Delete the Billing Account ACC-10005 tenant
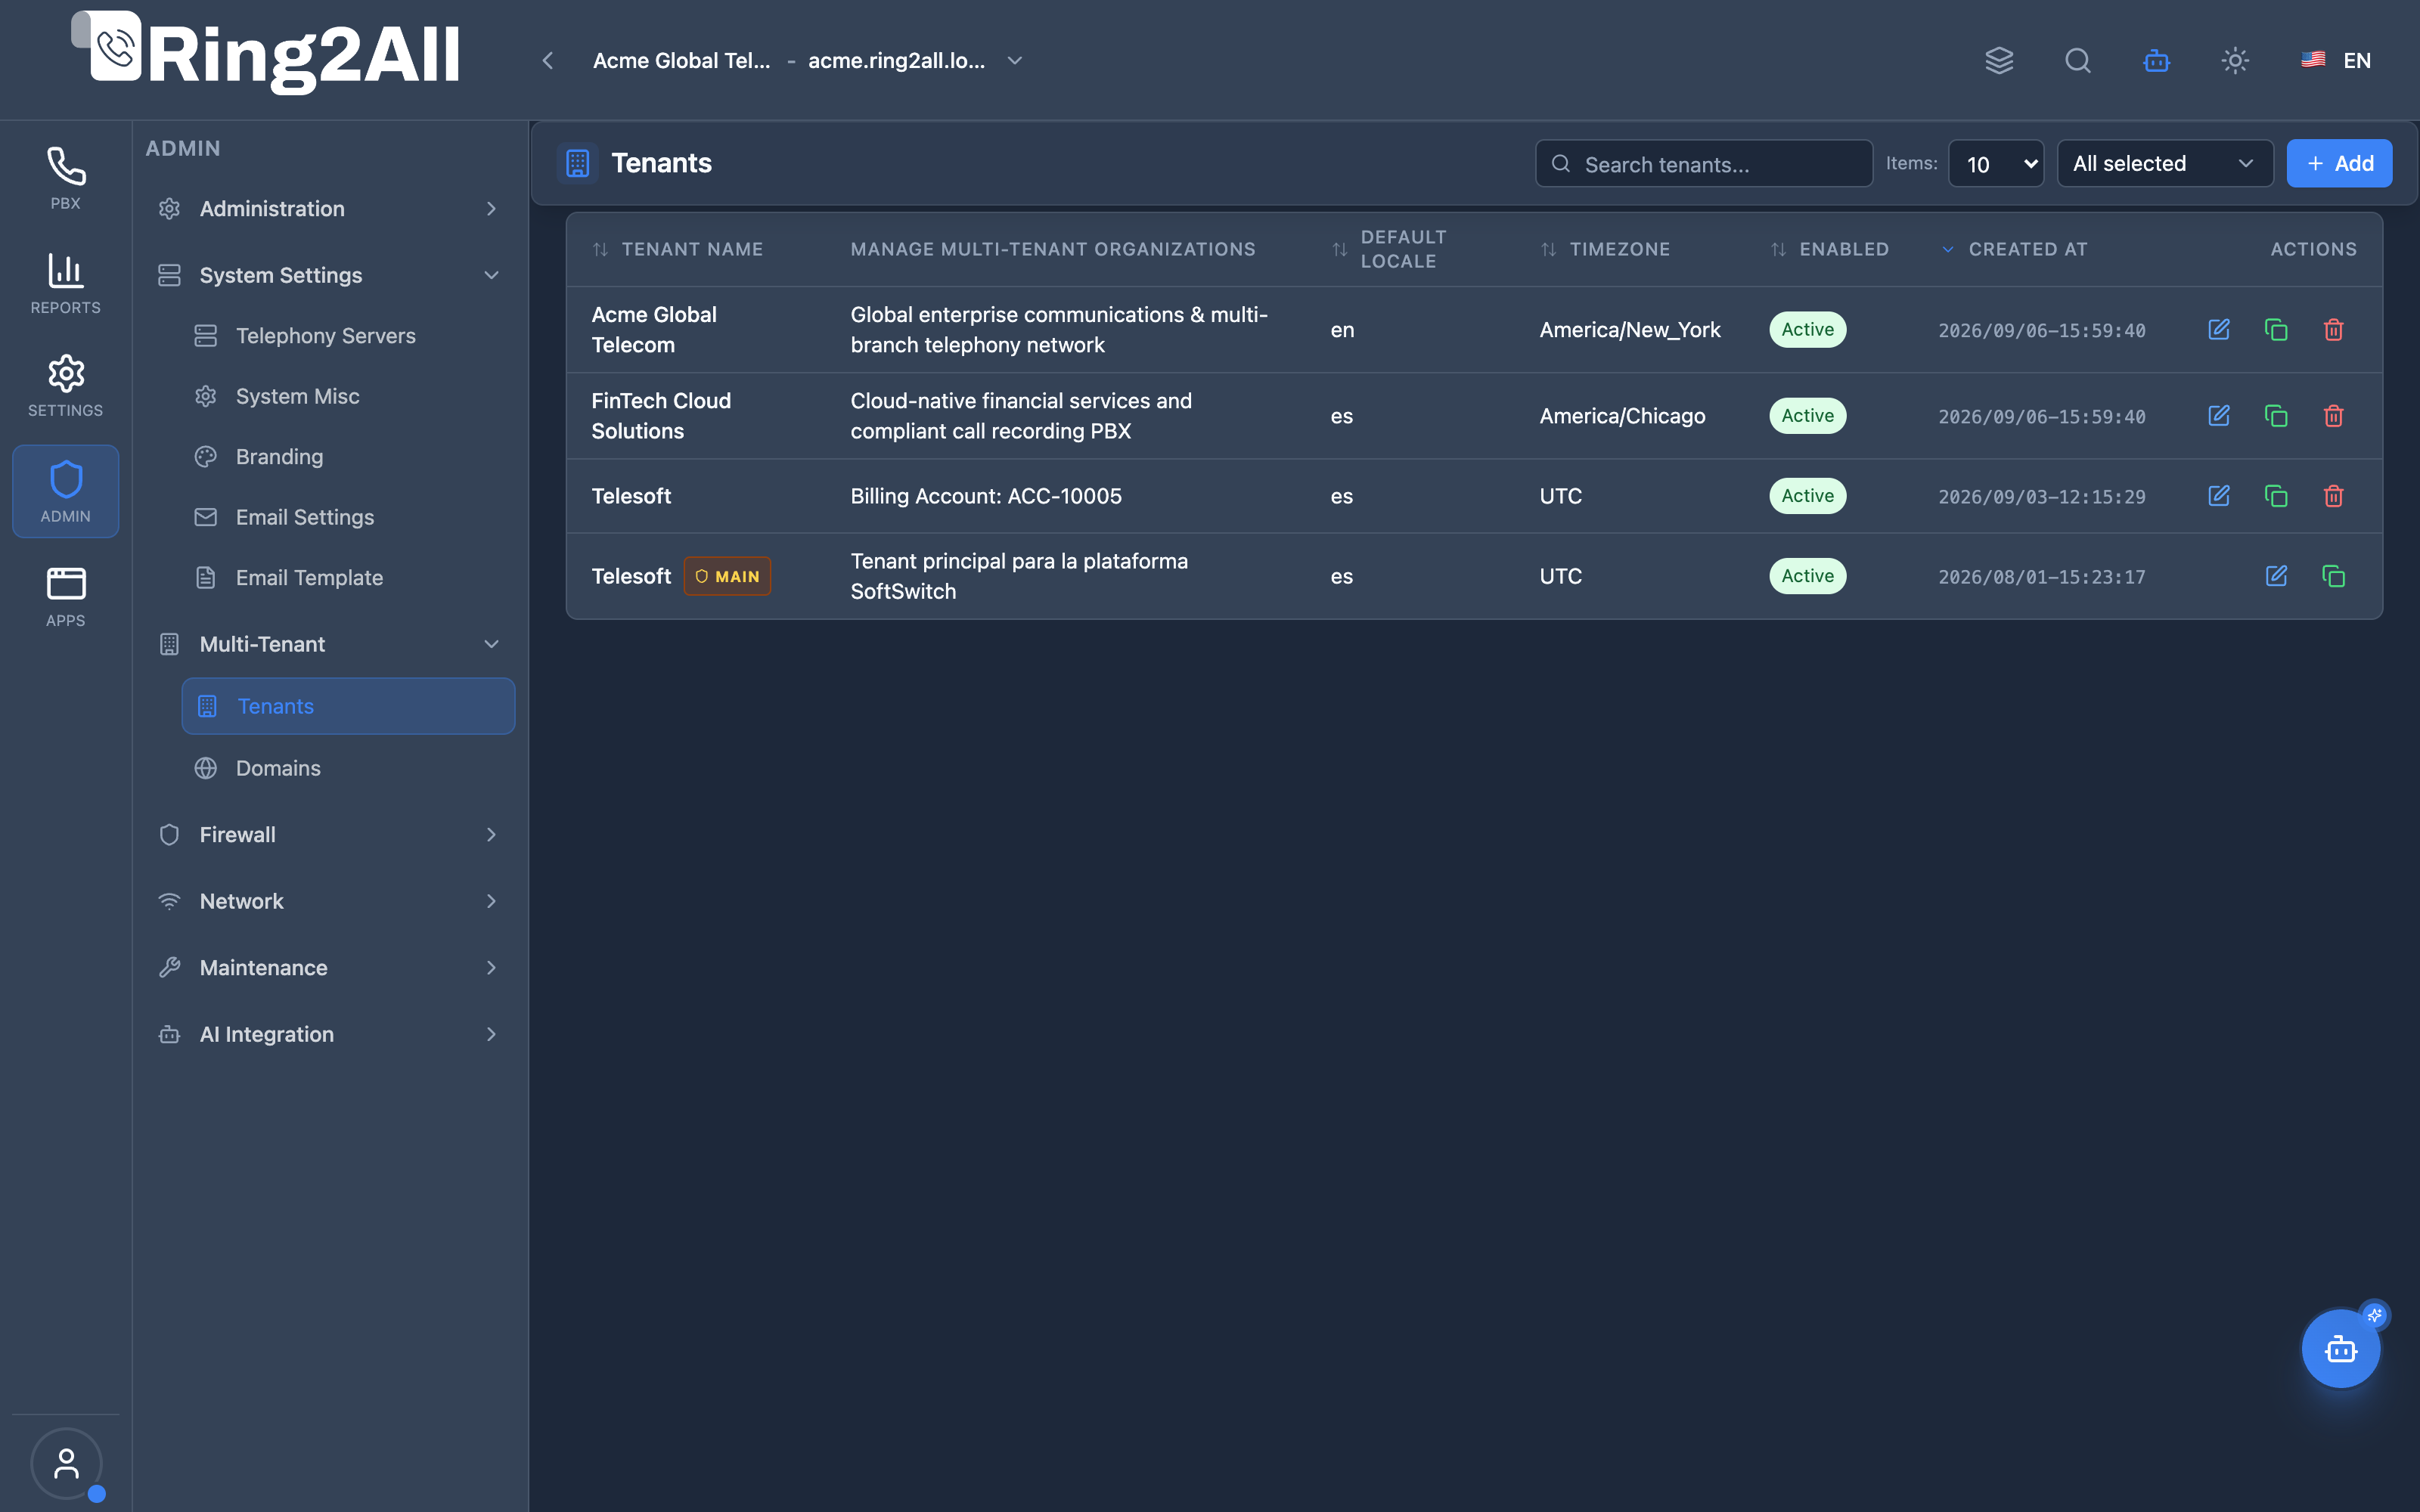 tap(2333, 495)
